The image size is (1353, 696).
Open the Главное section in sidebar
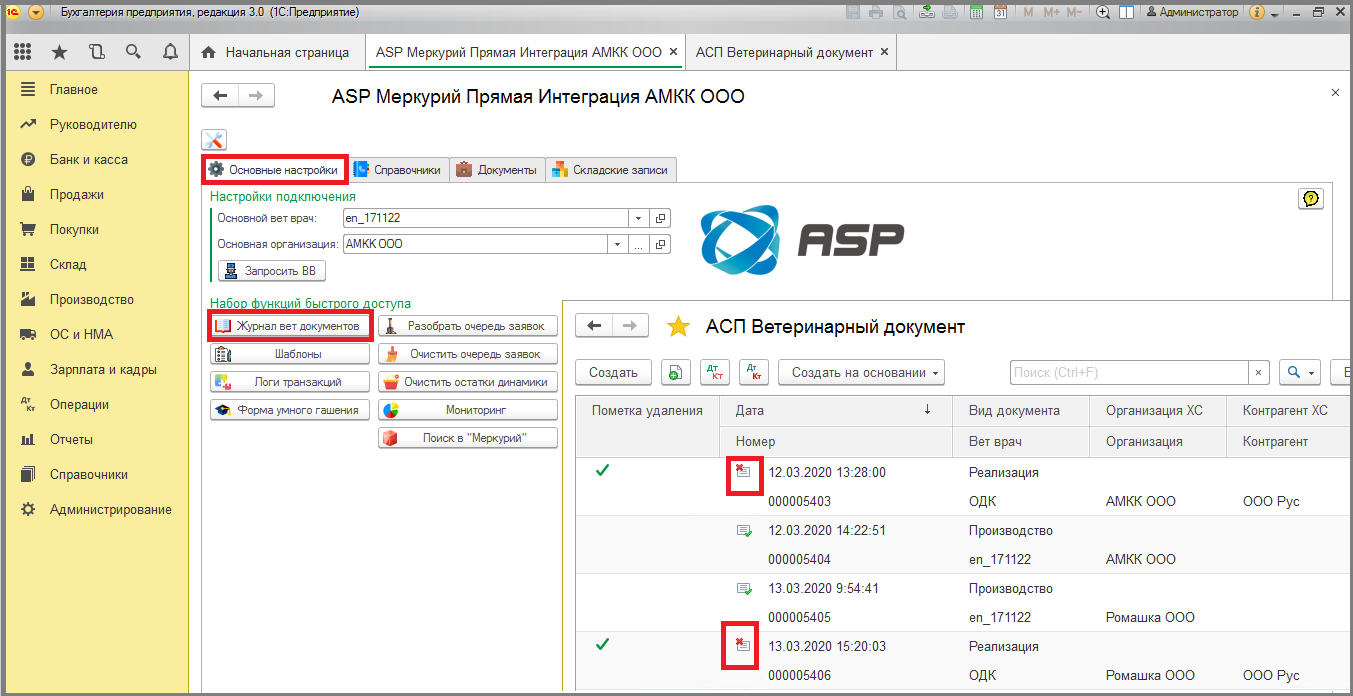point(74,89)
